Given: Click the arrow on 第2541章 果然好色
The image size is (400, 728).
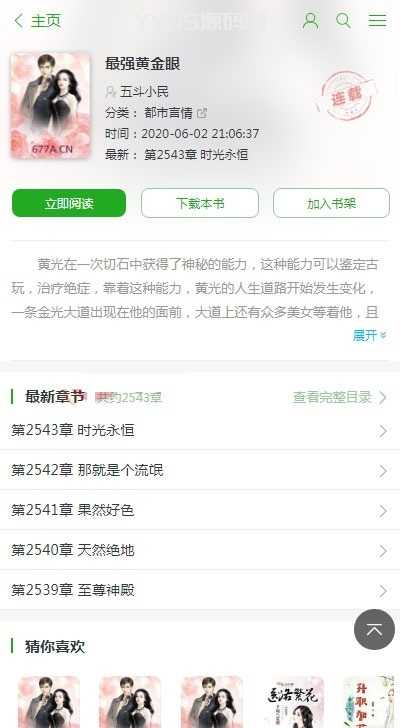Looking at the screenshot, I should click(x=383, y=511).
